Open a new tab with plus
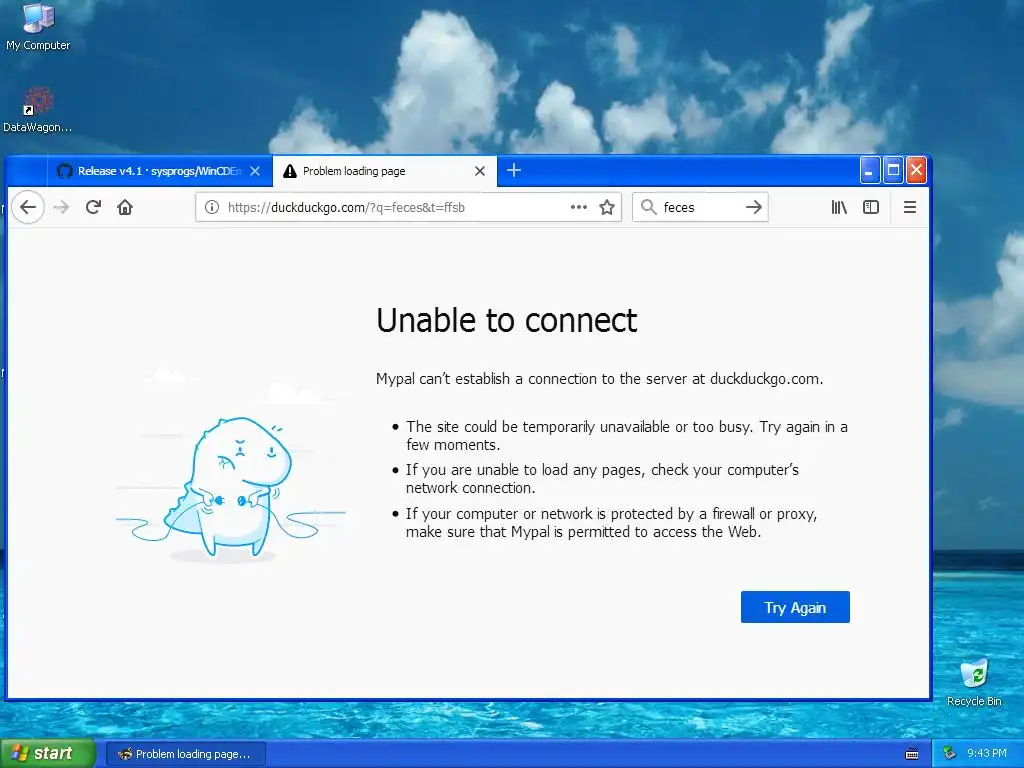The width and height of the screenshot is (1024, 768). point(514,170)
